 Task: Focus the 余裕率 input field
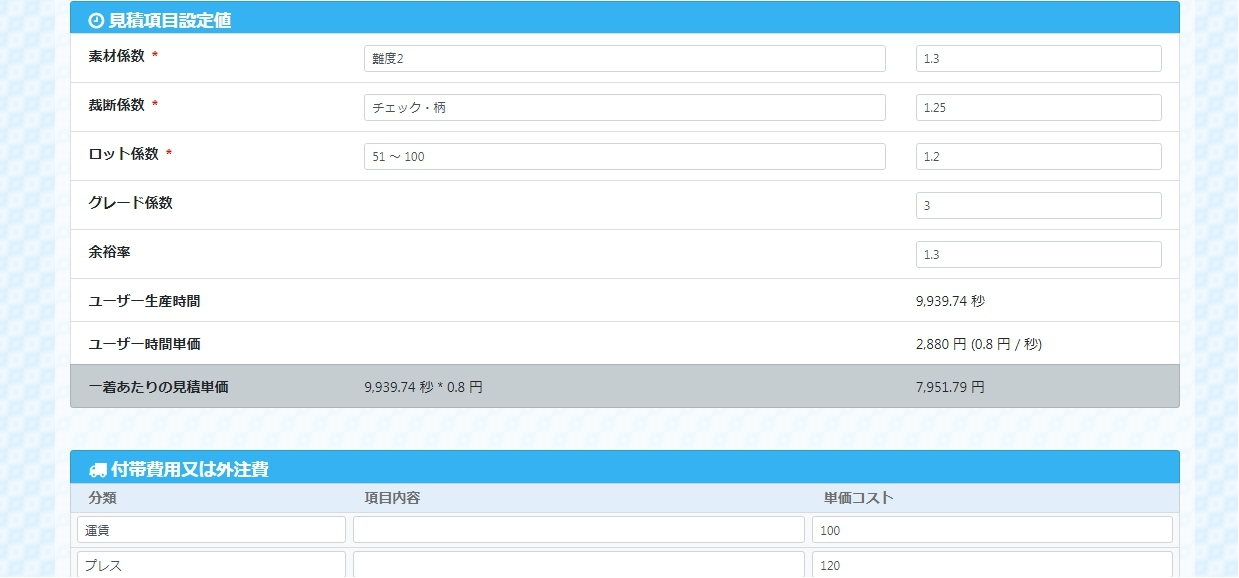pyautogui.click(x=1038, y=255)
